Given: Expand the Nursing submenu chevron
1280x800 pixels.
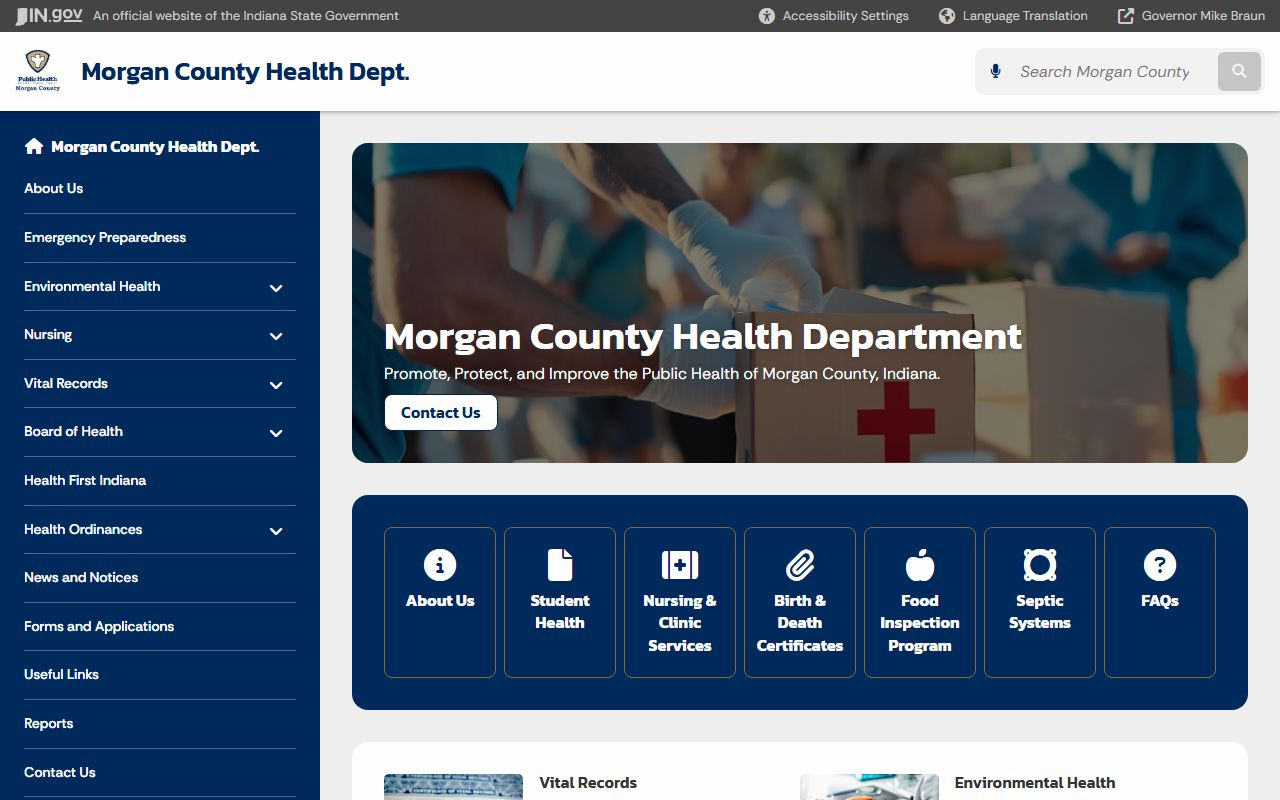Looking at the screenshot, I should click(276, 336).
